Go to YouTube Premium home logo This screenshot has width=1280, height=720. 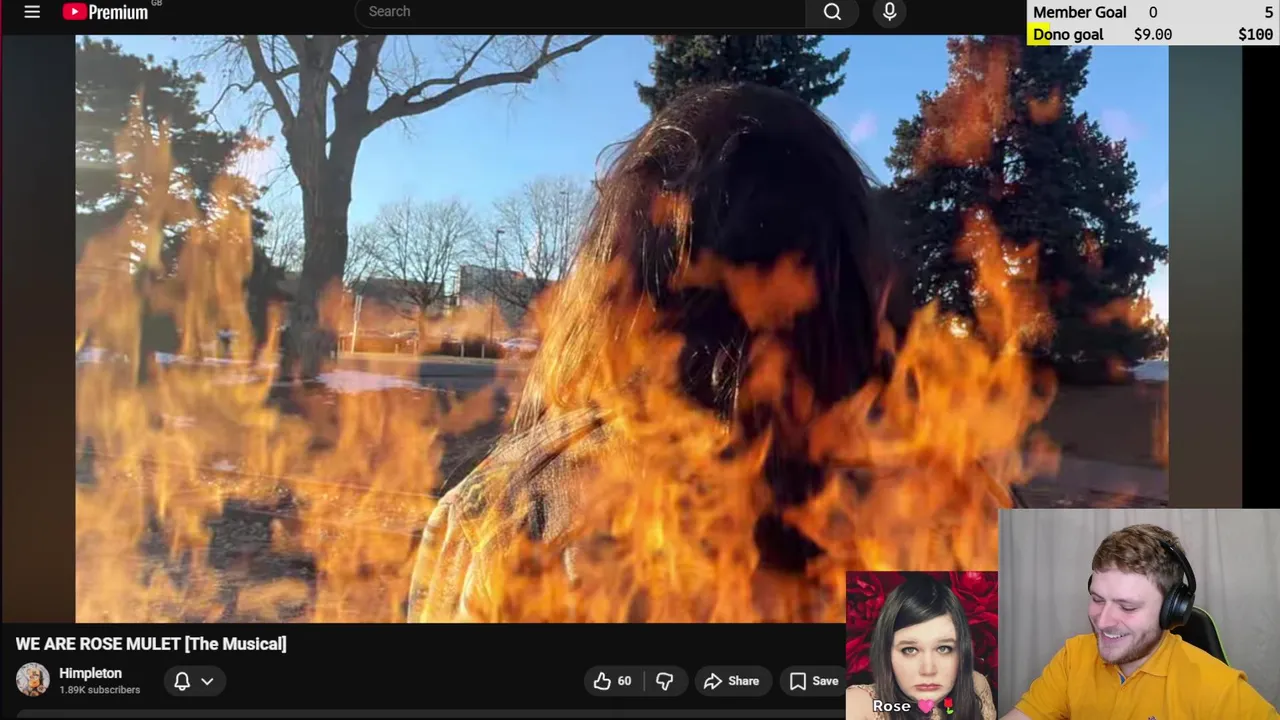click(x=105, y=12)
